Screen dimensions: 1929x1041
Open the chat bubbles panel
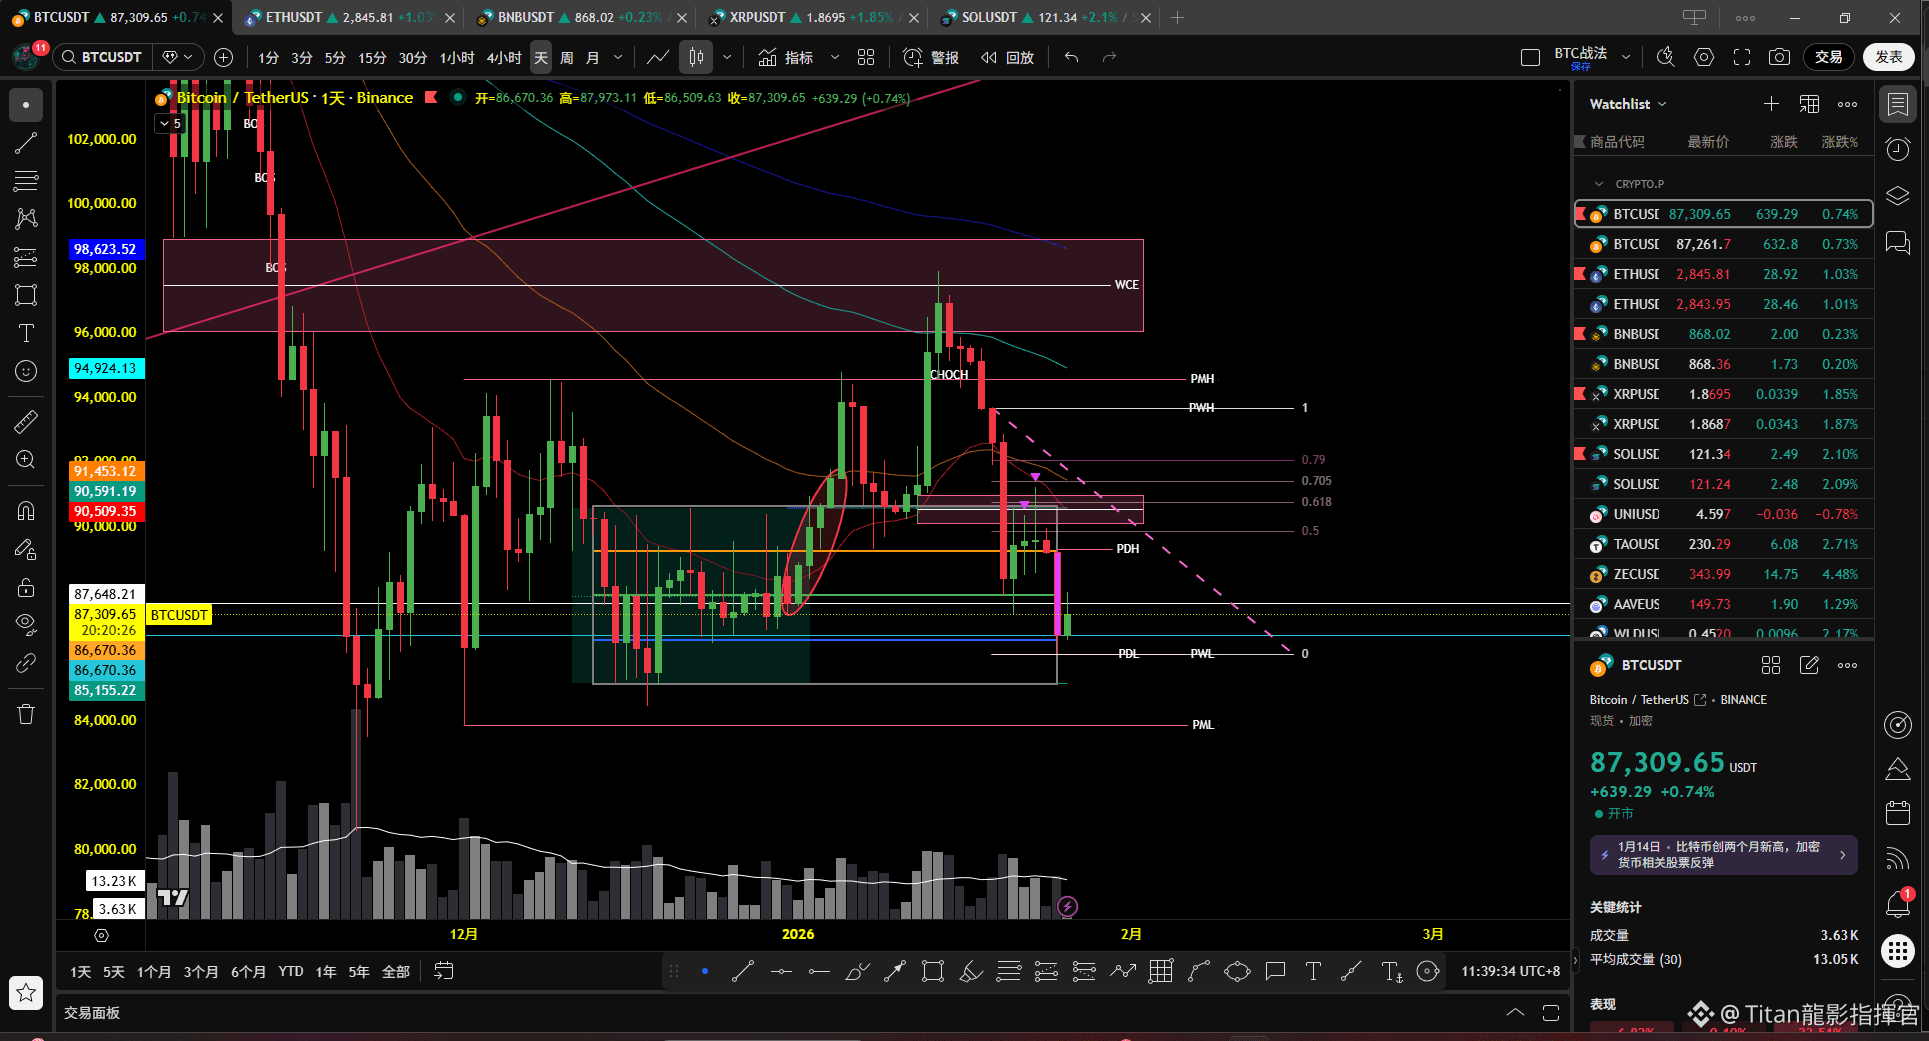pos(1897,242)
